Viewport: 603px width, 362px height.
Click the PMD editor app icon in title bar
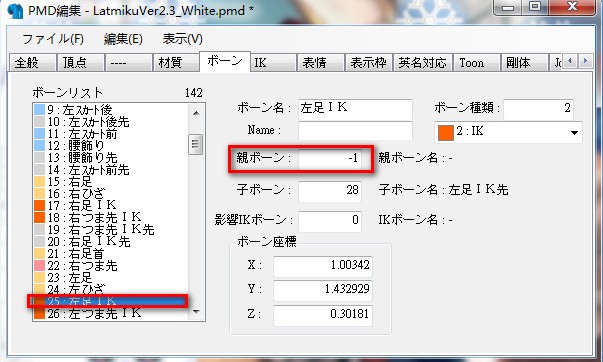[x=15, y=11]
